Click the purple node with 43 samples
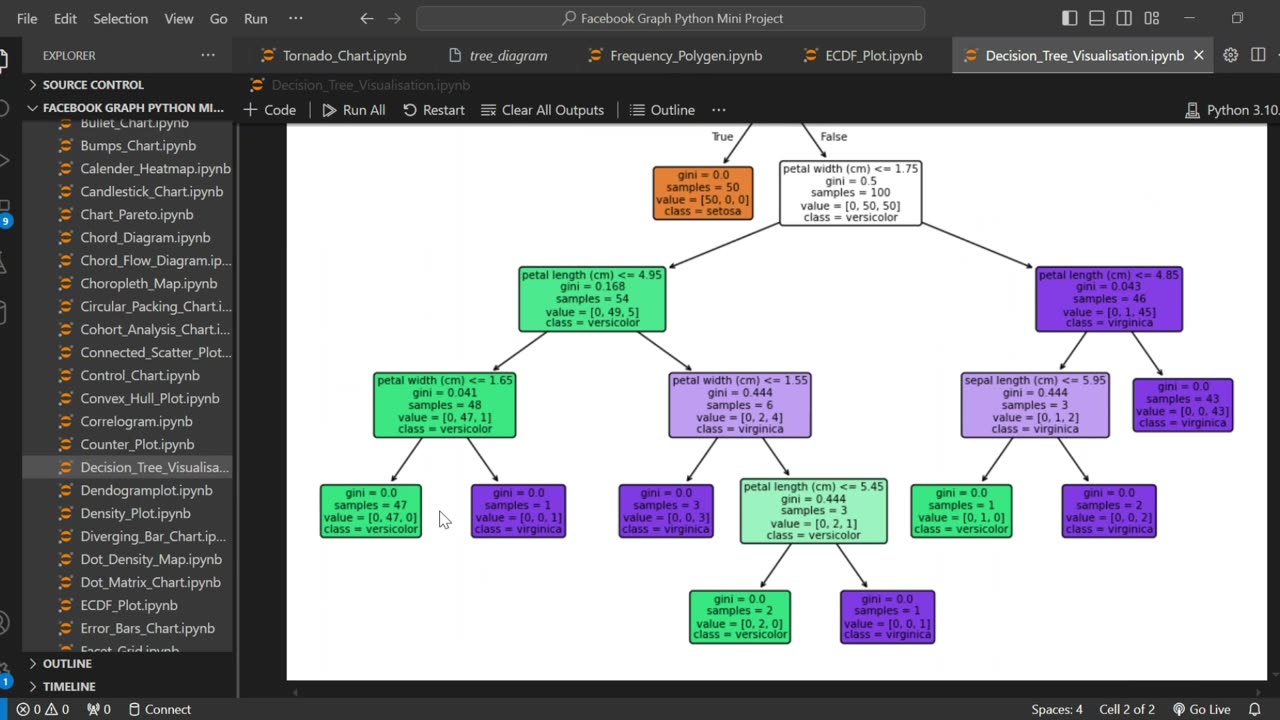 pyautogui.click(x=1182, y=405)
